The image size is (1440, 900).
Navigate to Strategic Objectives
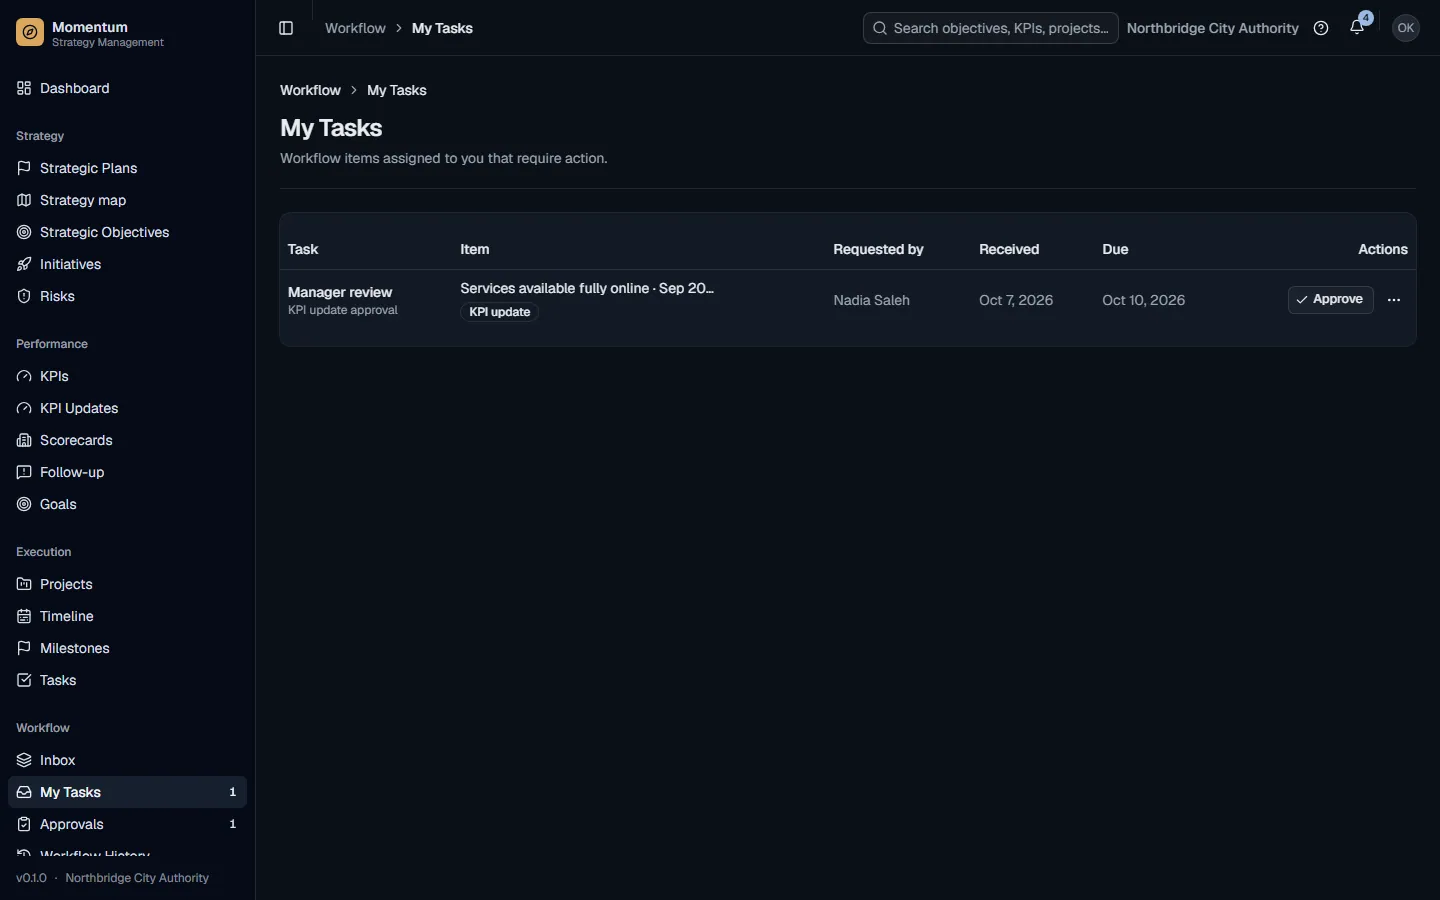tap(127, 232)
